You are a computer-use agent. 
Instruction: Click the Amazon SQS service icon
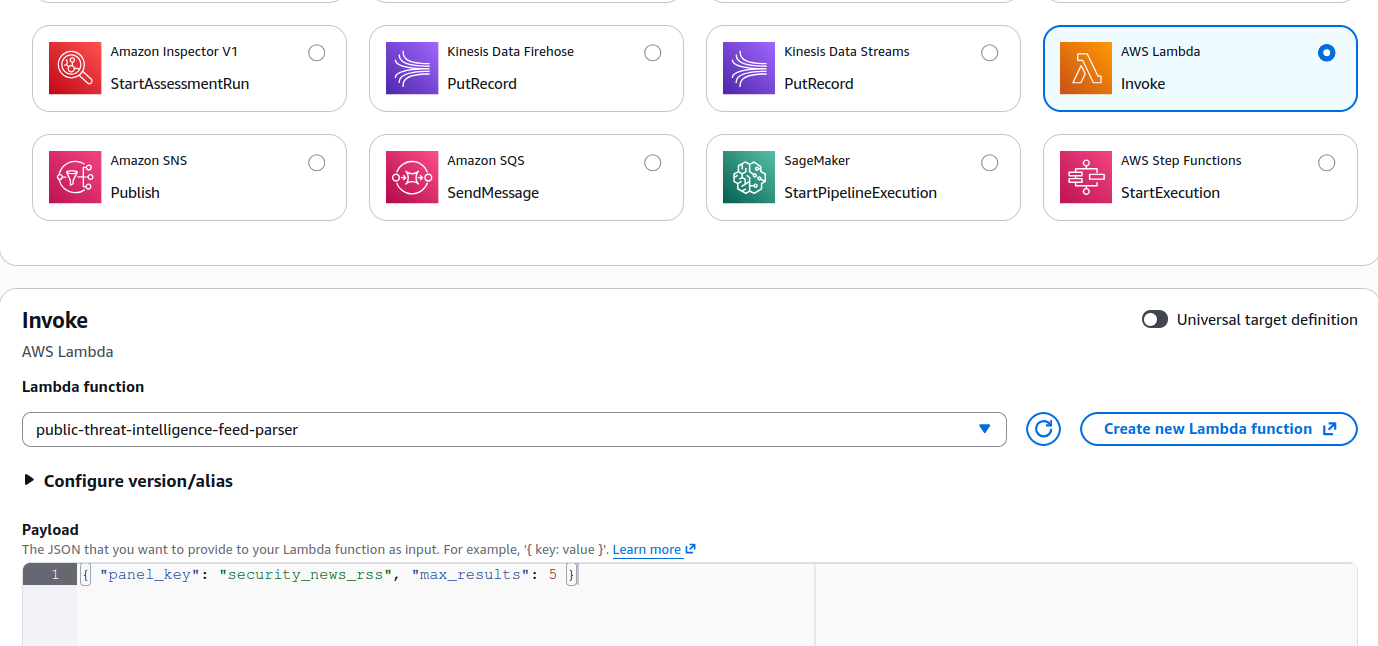coord(413,177)
